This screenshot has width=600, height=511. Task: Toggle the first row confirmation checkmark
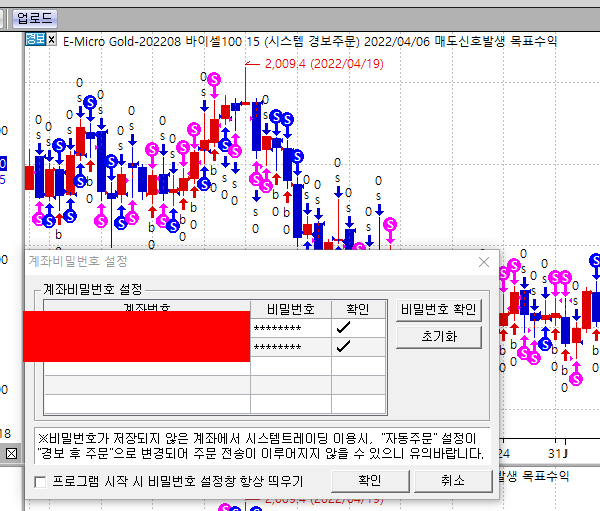344,328
